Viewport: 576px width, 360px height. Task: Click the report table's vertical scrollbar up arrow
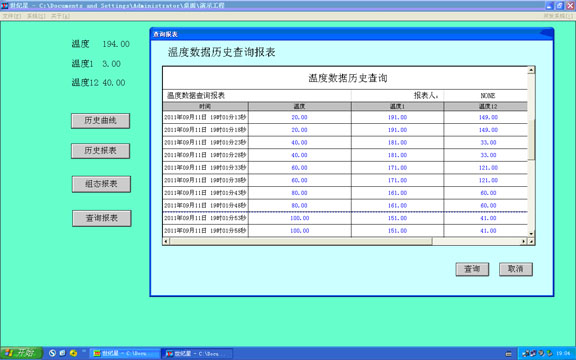tap(531, 70)
